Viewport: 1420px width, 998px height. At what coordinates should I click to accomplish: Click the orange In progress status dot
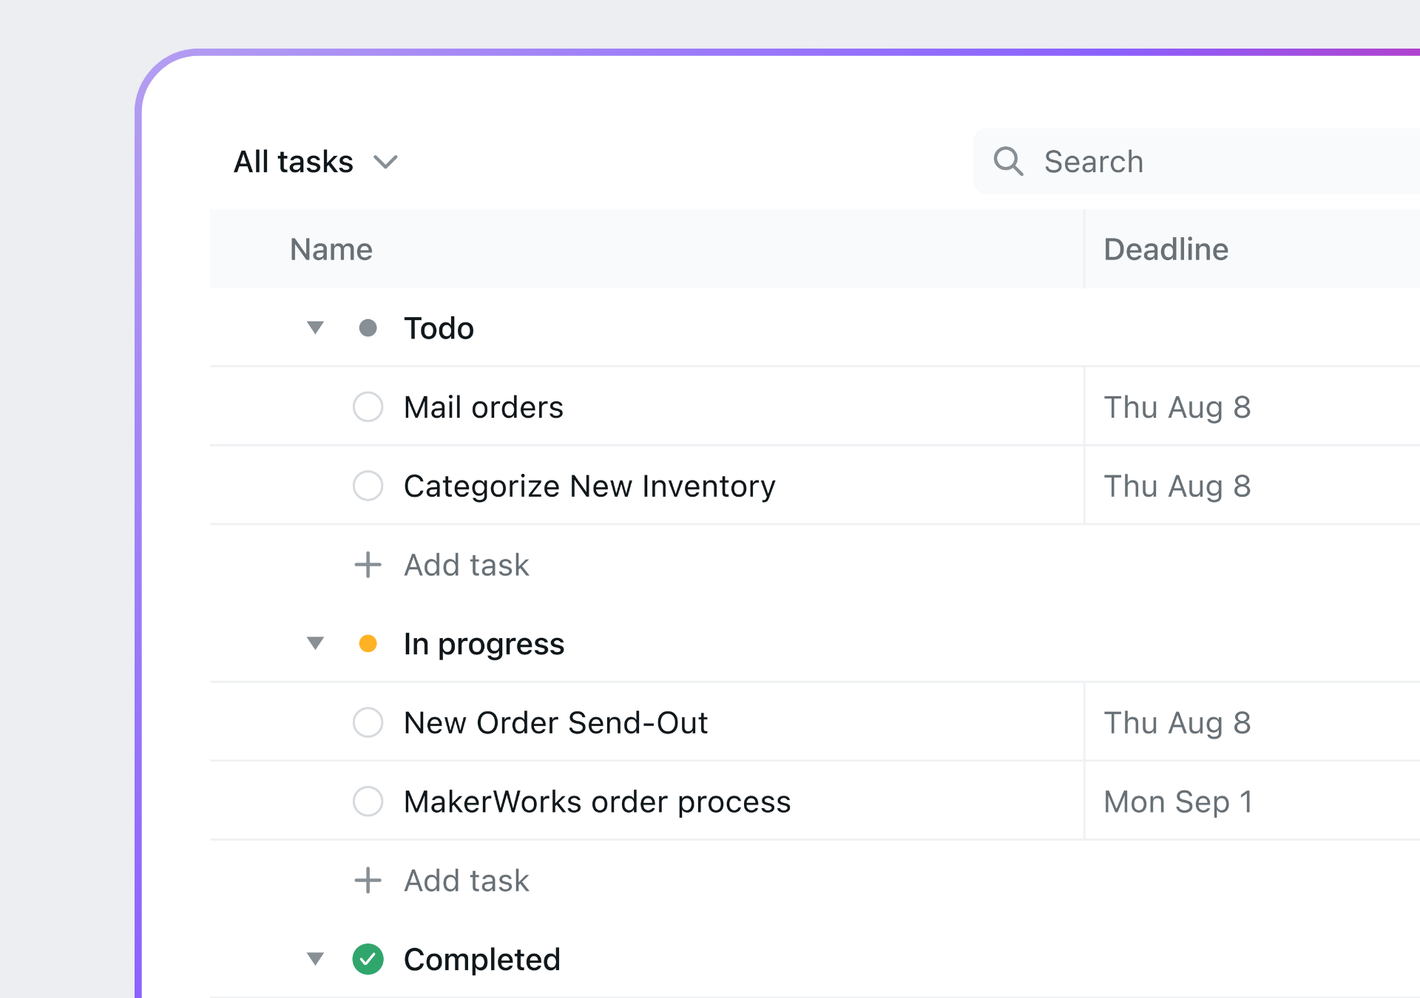(x=368, y=644)
